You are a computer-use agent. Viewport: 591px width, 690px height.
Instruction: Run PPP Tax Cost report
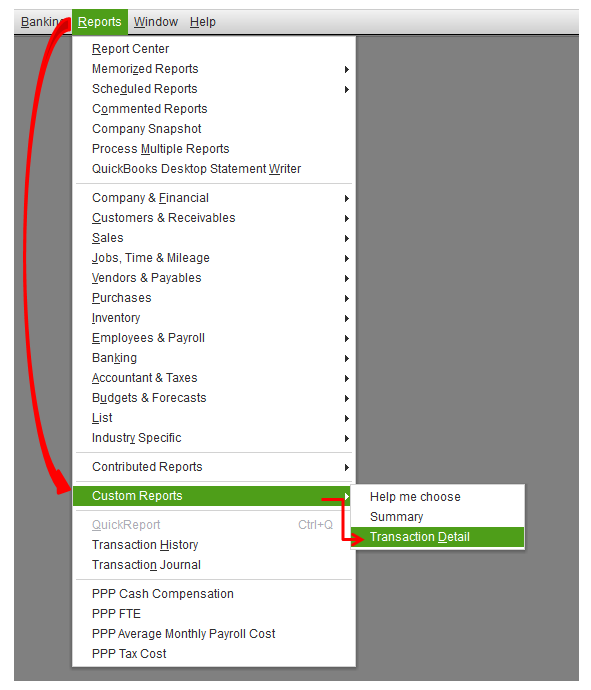pyautogui.click(x=129, y=654)
